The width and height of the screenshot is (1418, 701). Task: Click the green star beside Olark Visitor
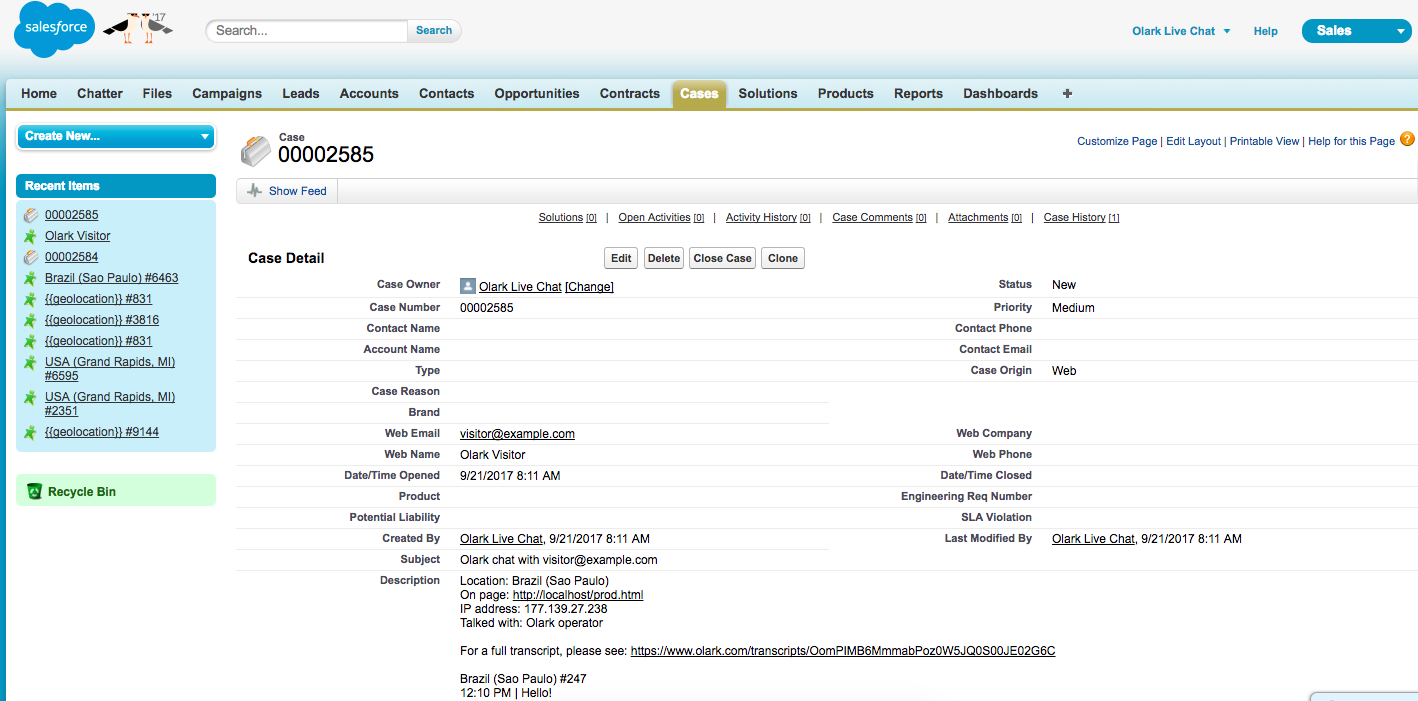[x=32, y=235]
